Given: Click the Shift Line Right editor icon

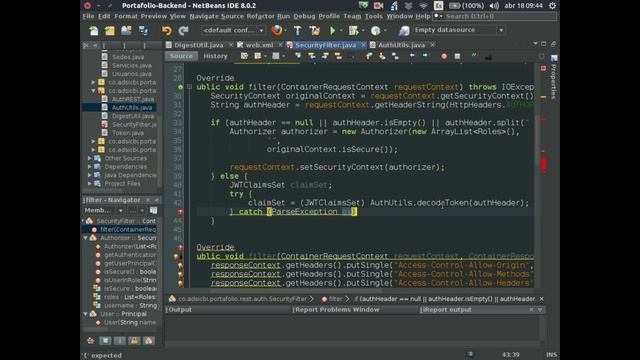Looking at the screenshot, I should [425, 56].
